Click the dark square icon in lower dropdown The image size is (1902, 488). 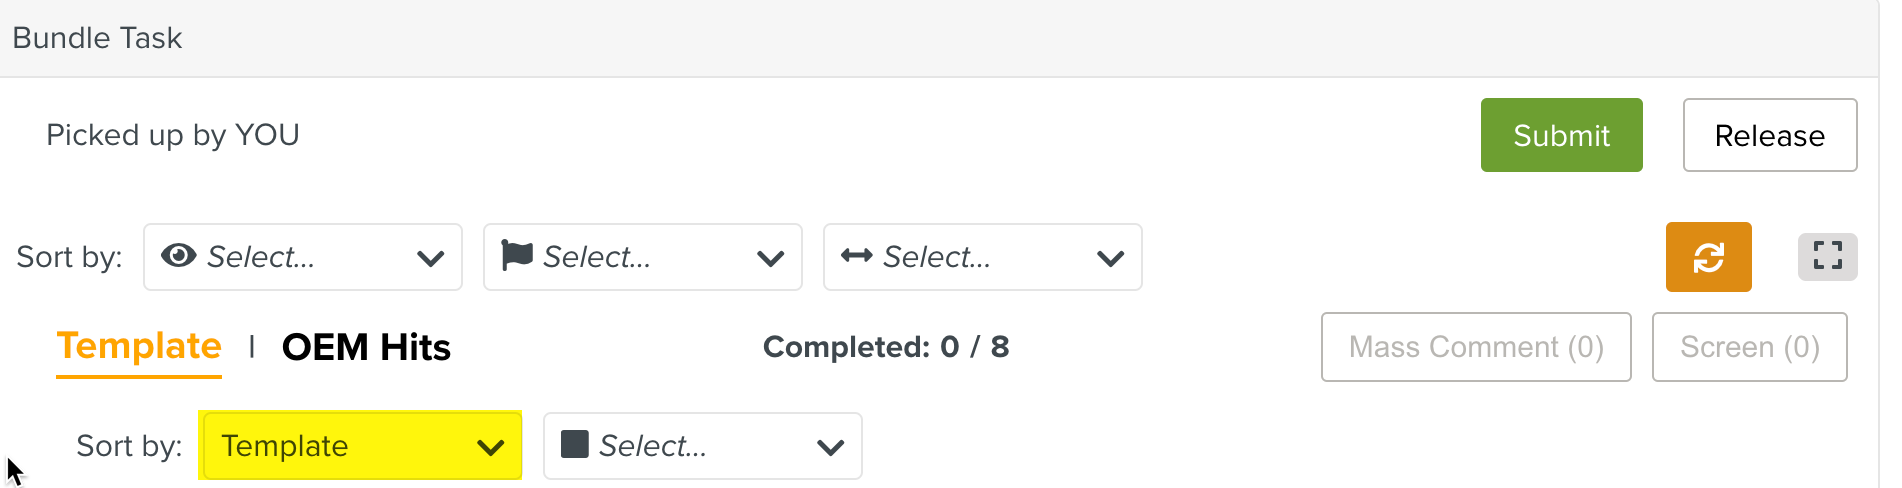click(575, 444)
